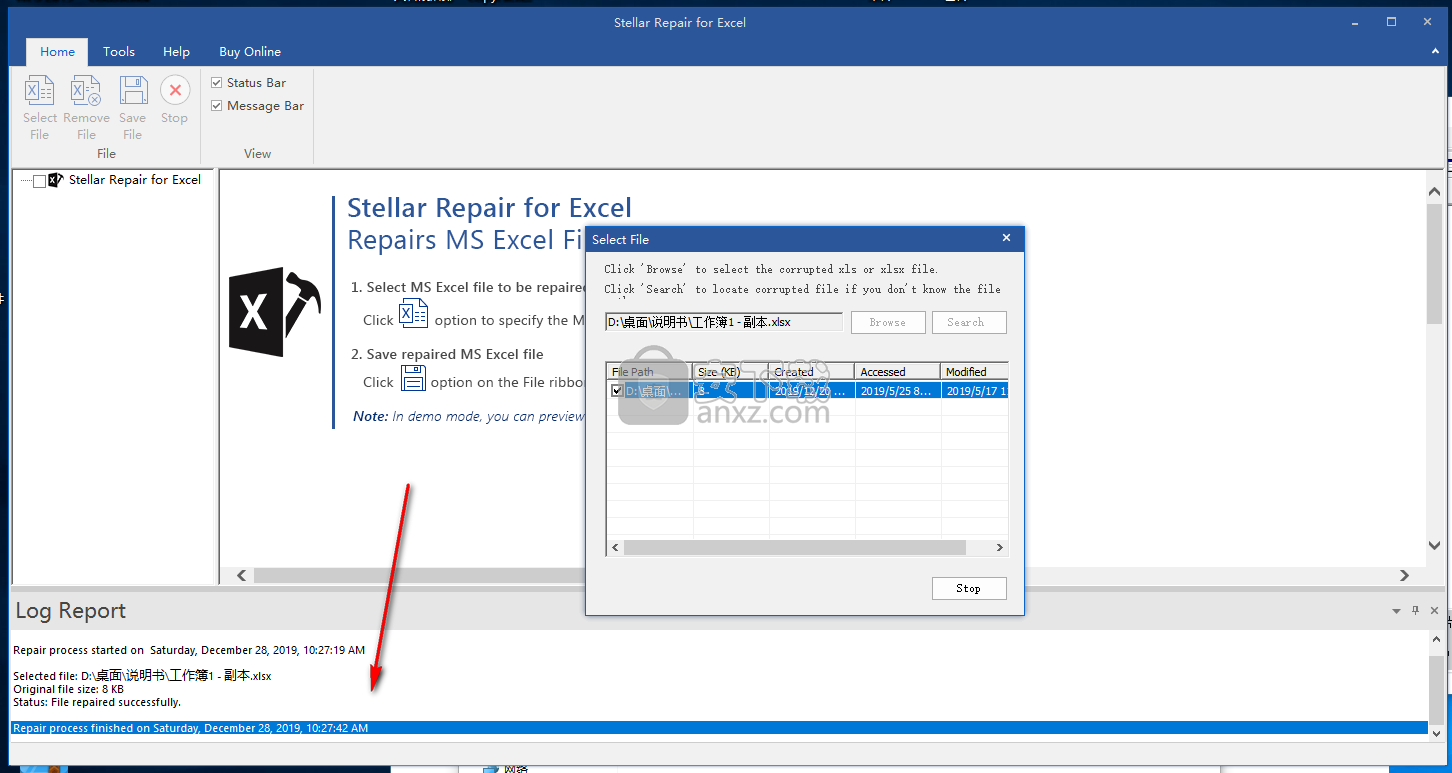Click the Log Report scroll up arrow
Screen dimensions: 1452x773
(1437, 640)
